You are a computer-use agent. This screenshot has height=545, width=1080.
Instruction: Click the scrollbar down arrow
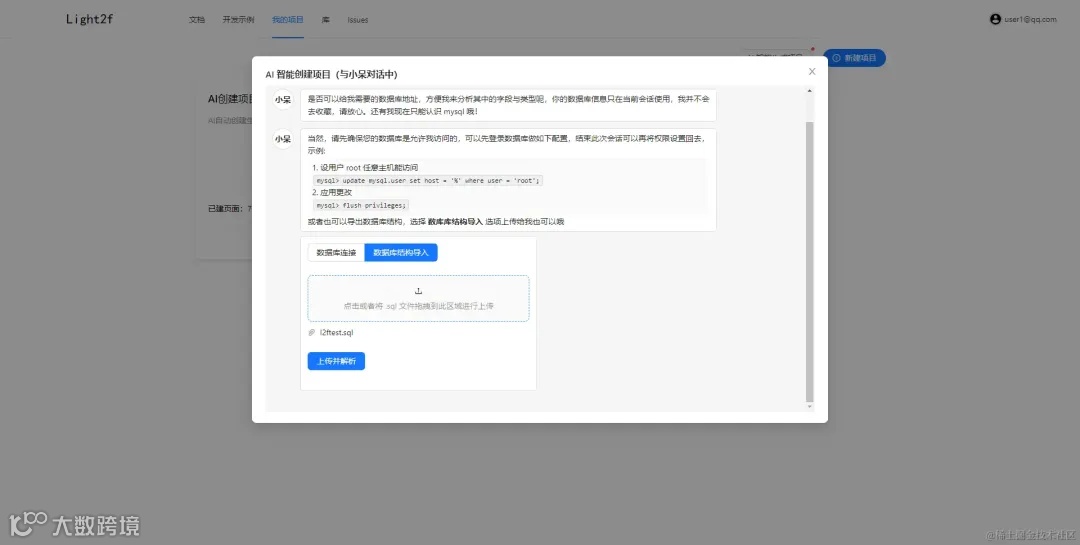coord(809,407)
